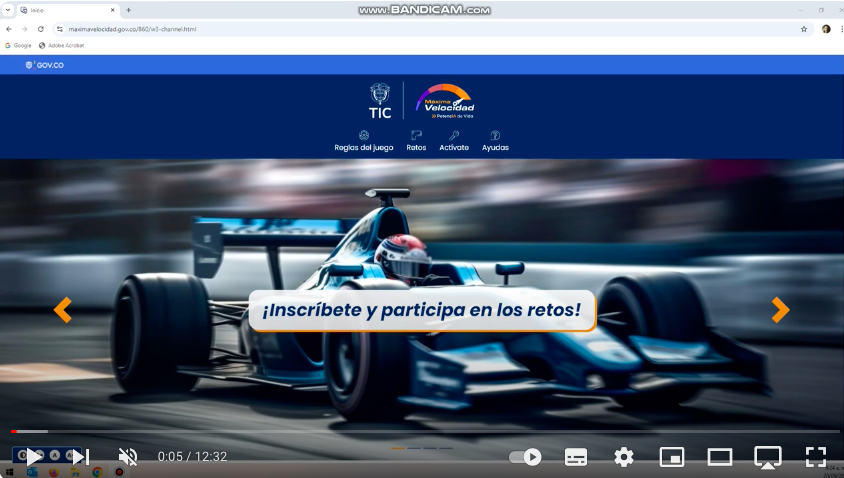This screenshot has height=478, width=844.
Task: Open the Retos menu item
Action: tap(416, 141)
